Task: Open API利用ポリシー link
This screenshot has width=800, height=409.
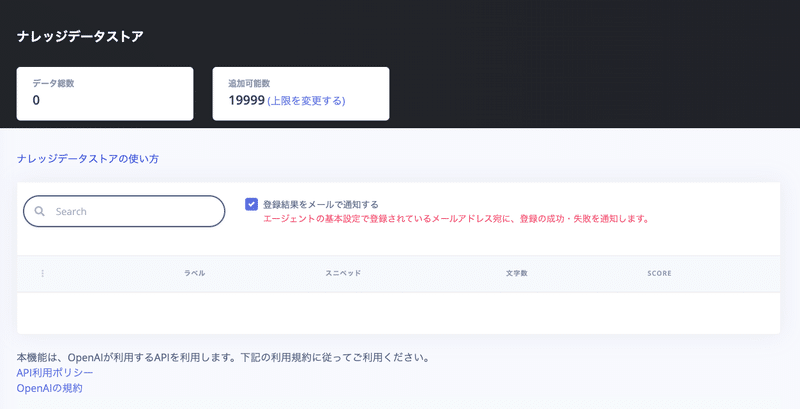Action: 55,373
